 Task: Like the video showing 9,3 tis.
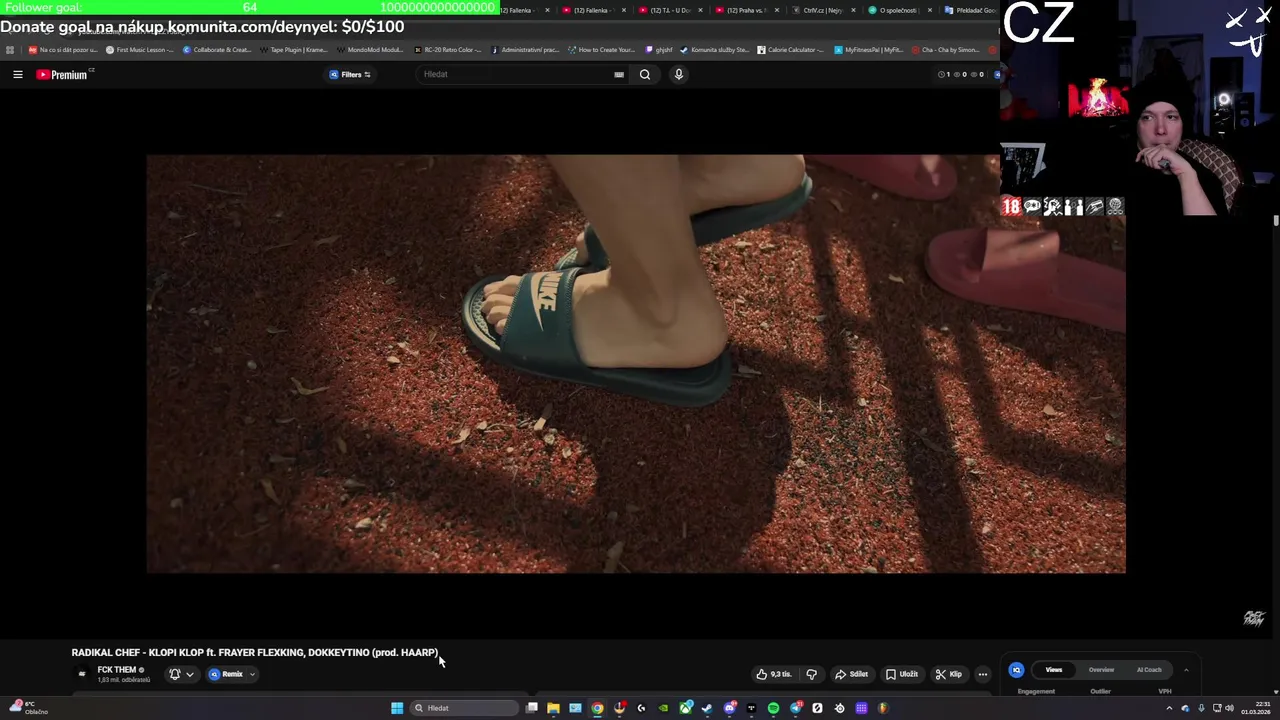tap(773, 674)
